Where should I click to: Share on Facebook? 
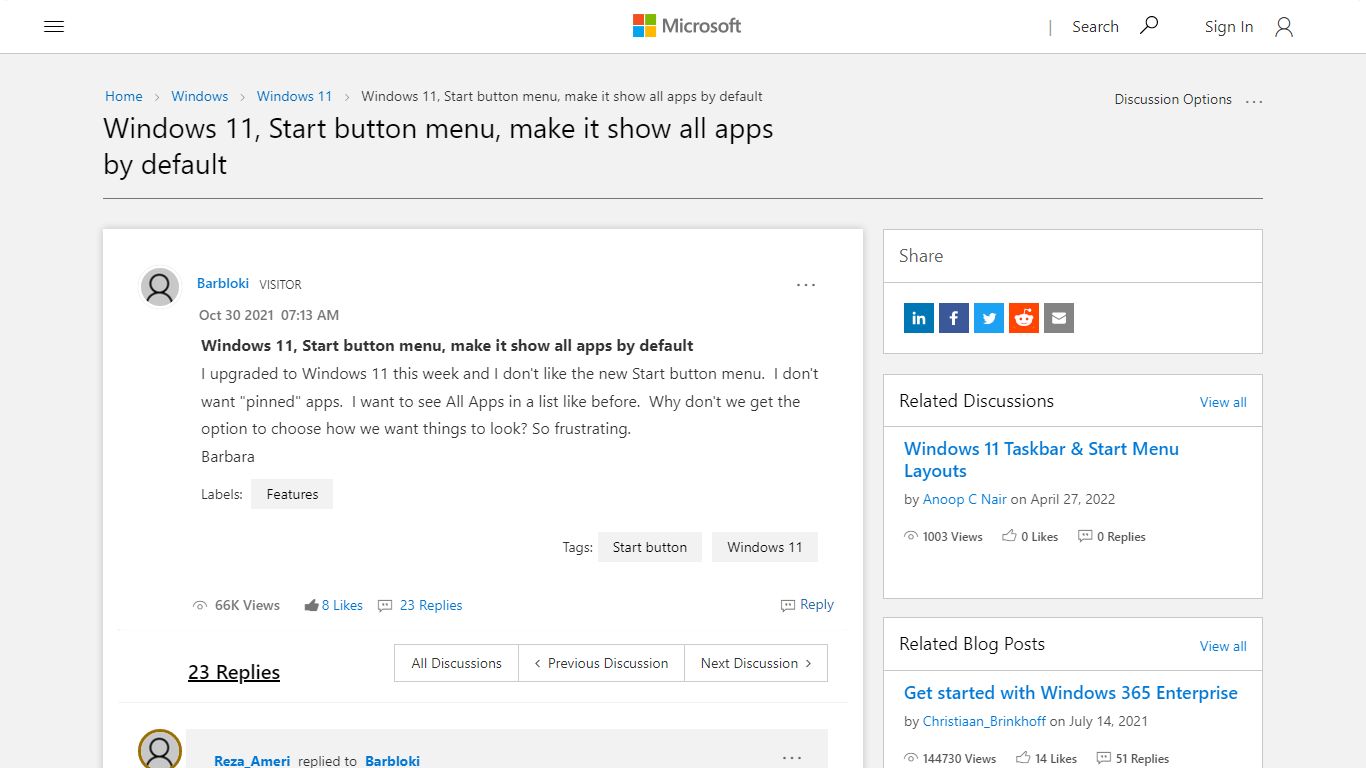(954, 318)
